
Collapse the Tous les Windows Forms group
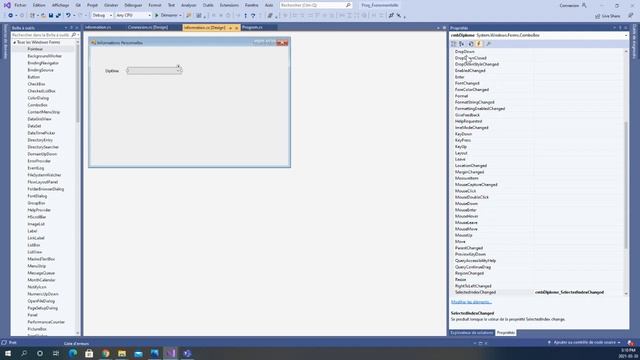click(15, 42)
